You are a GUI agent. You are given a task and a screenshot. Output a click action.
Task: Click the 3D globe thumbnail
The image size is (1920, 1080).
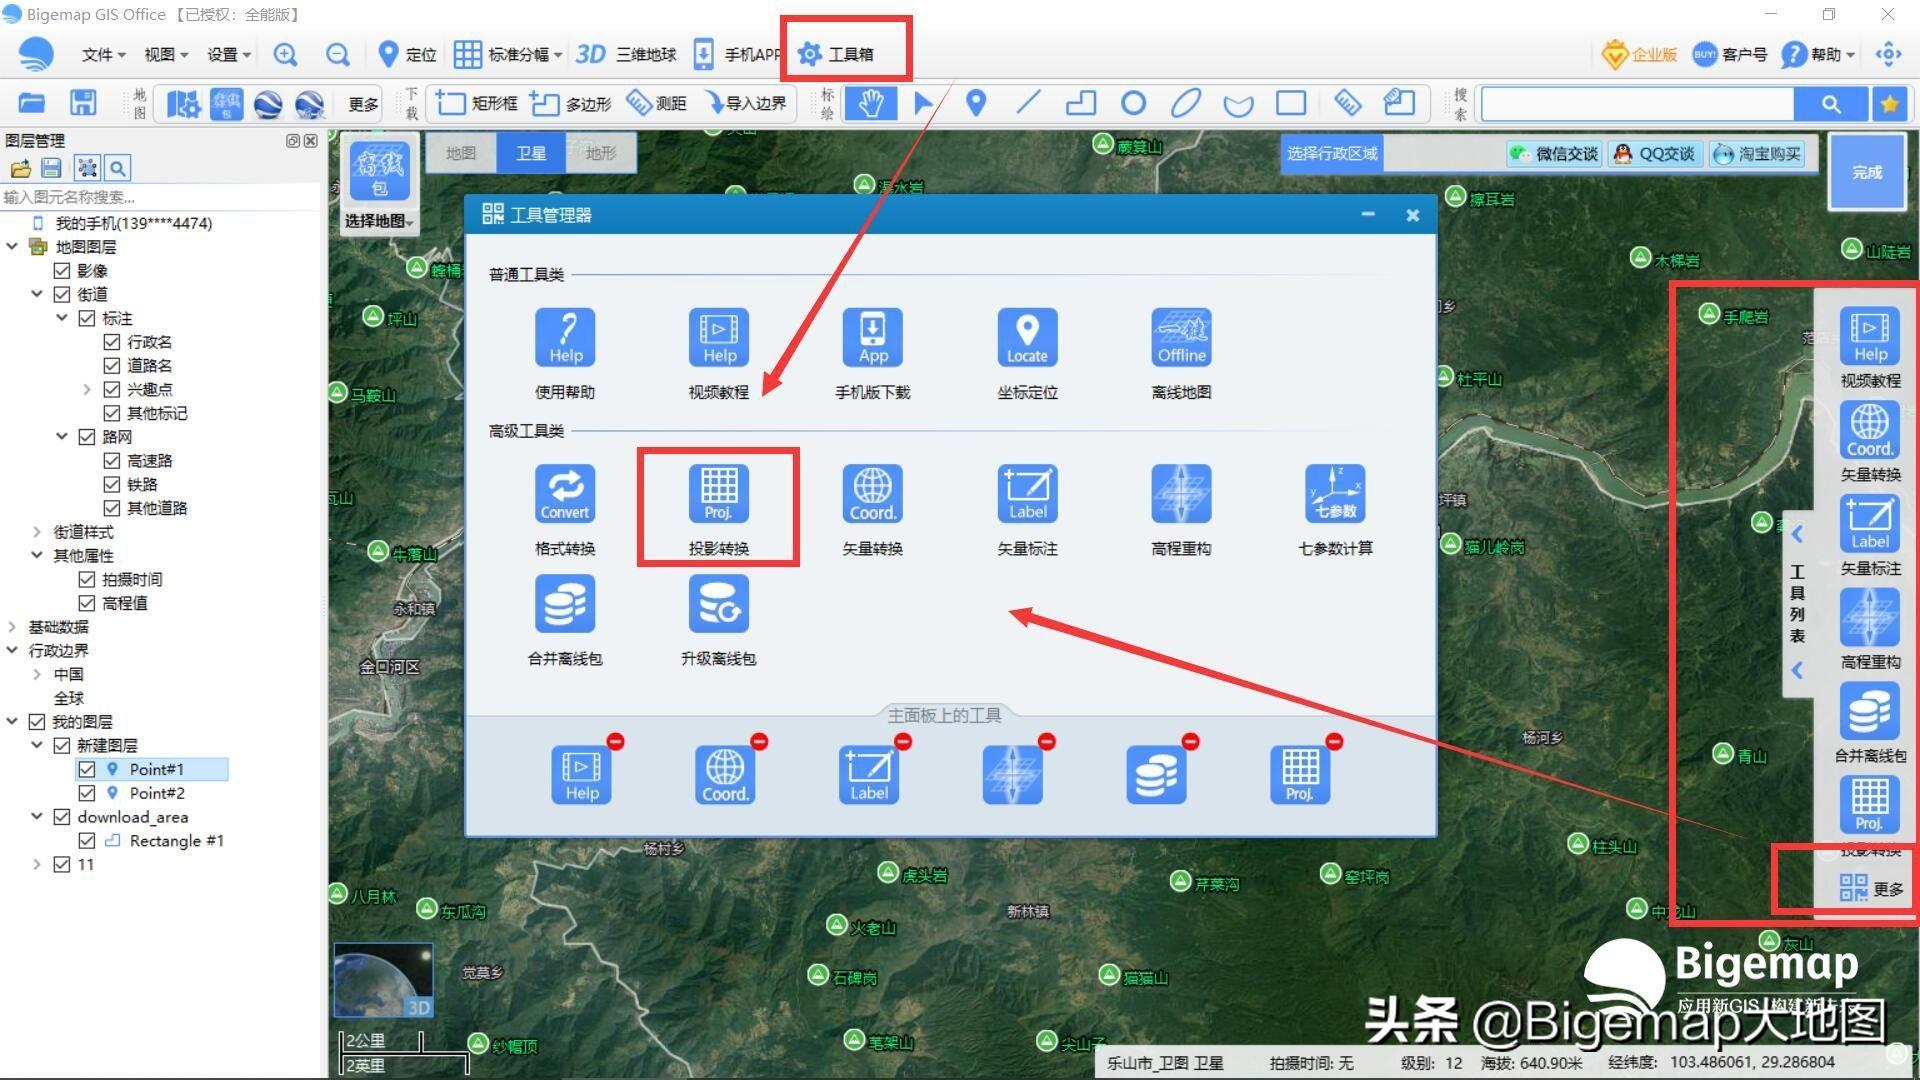(x=383, y=979)
